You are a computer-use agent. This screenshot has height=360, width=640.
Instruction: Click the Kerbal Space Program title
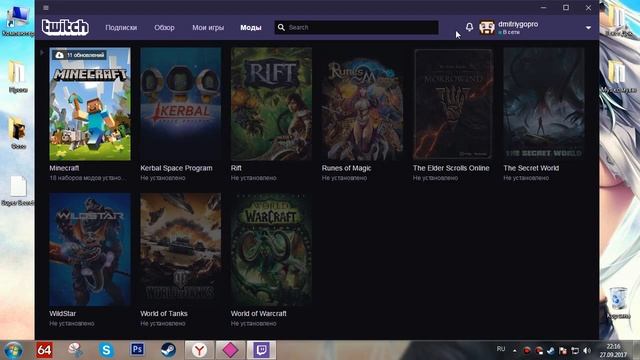(x=176, y=168)
